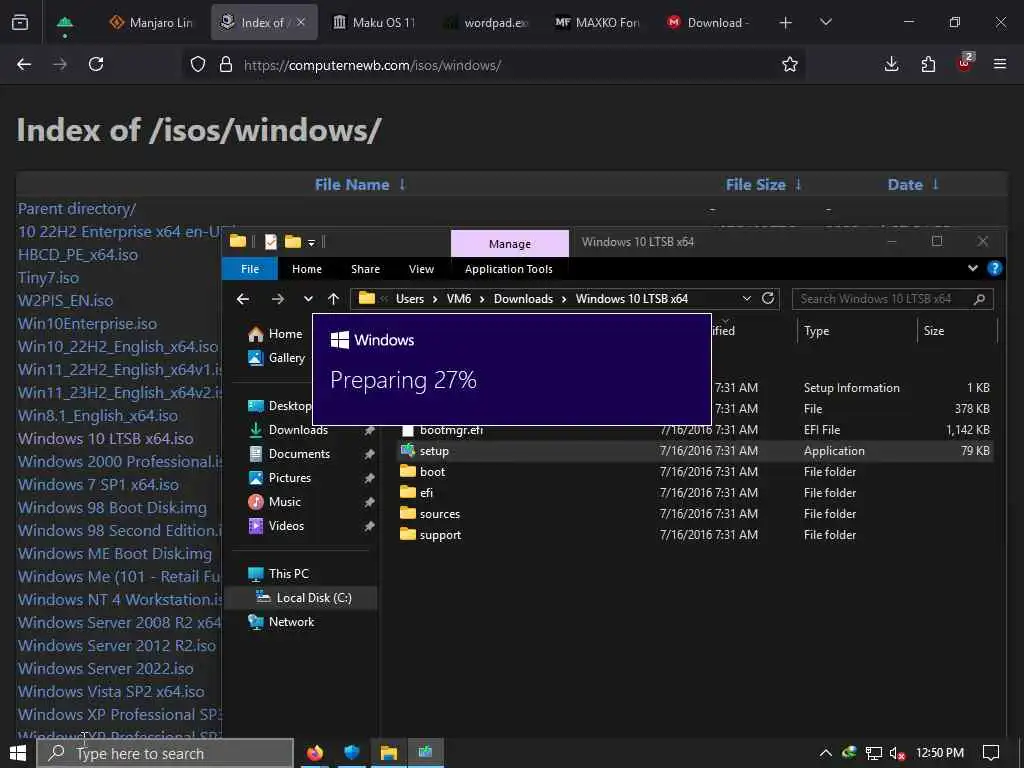Open the Share ribbon tab in Explorer

pyautogui.click(x=365, y=269)
